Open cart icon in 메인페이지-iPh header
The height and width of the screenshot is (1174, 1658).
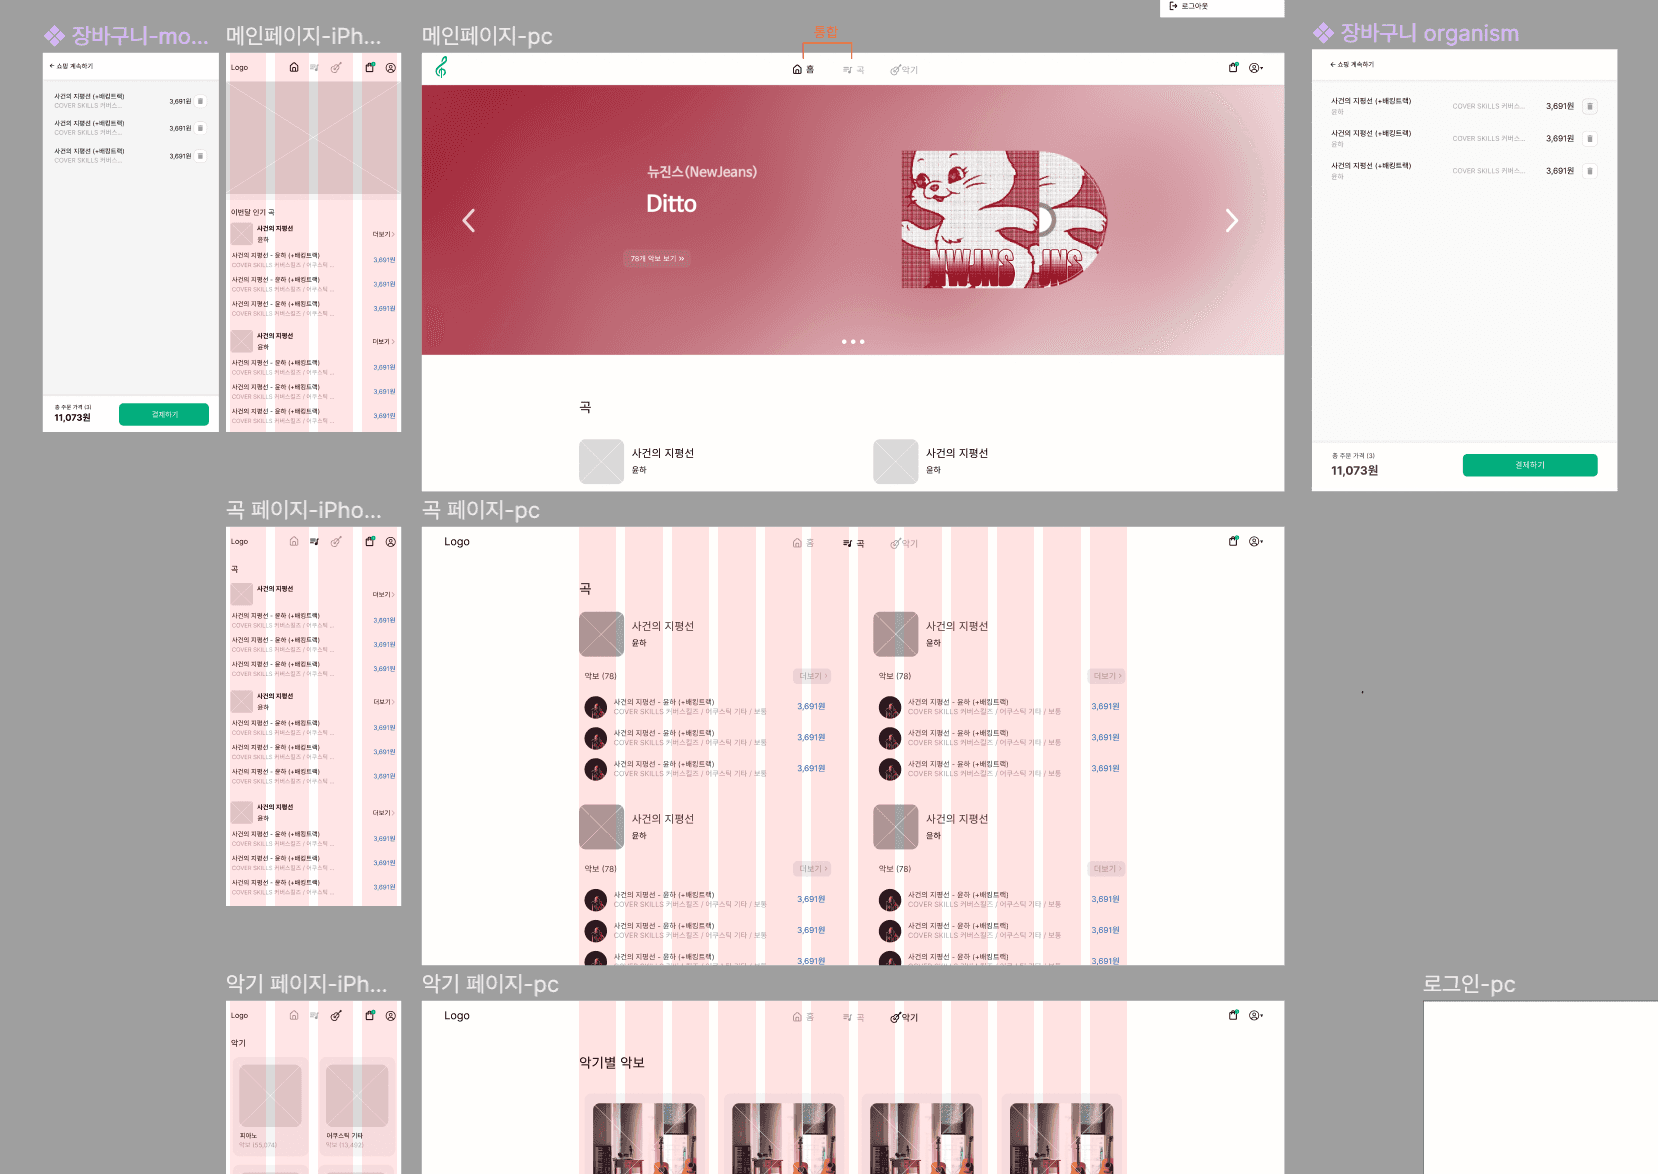(370, 68)
